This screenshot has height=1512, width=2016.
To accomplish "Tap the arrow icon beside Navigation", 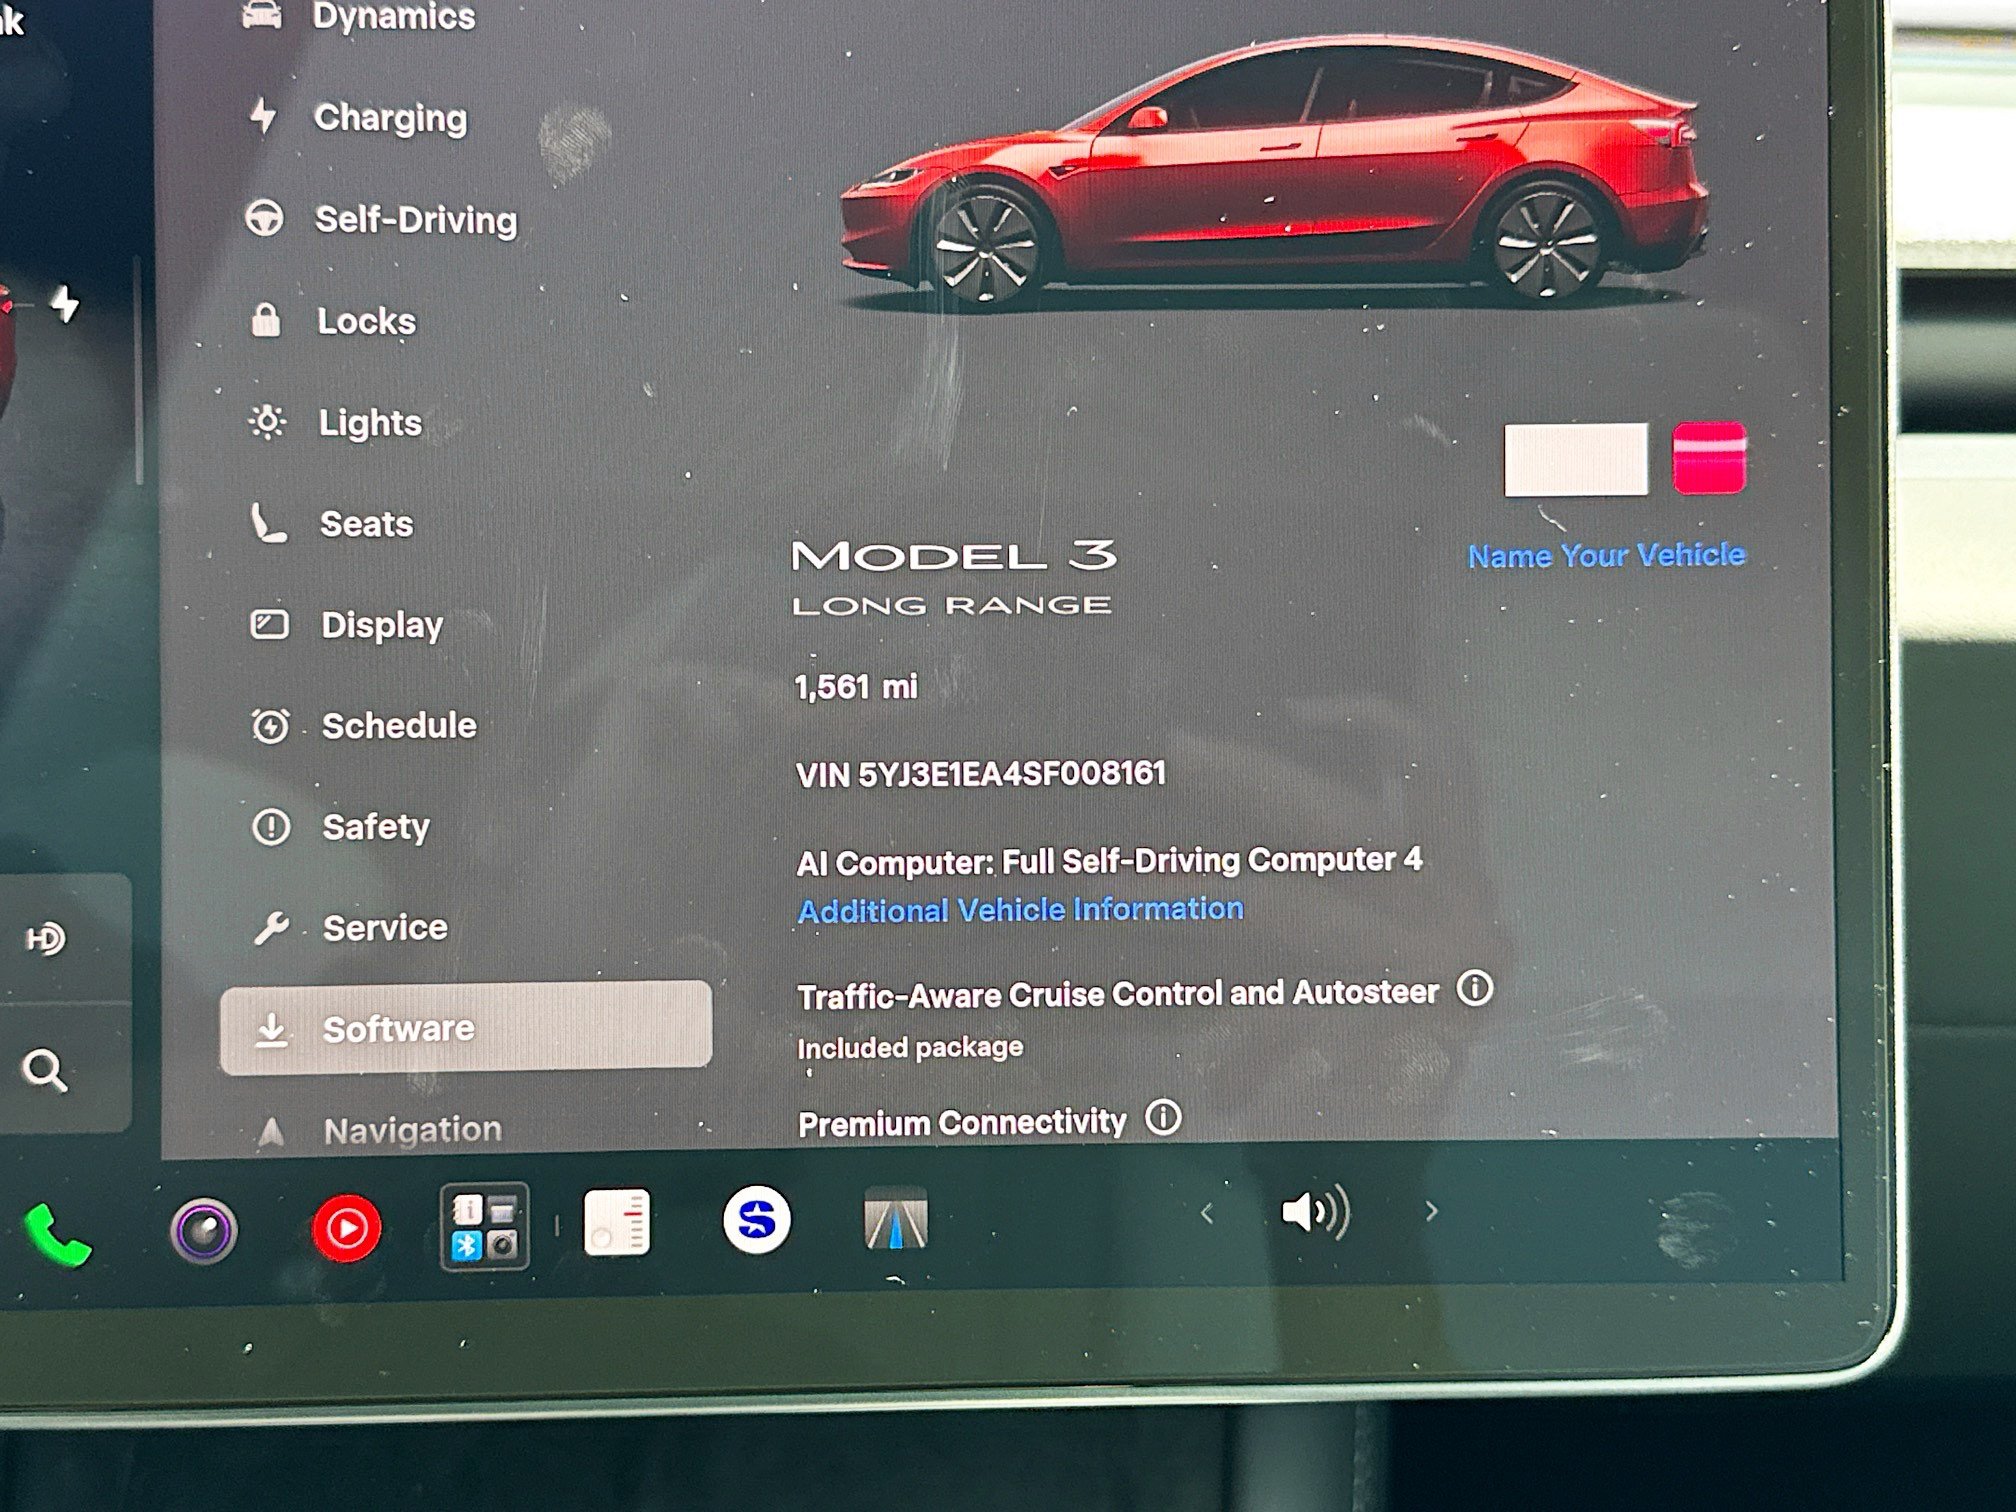I will coord(271,1132).
